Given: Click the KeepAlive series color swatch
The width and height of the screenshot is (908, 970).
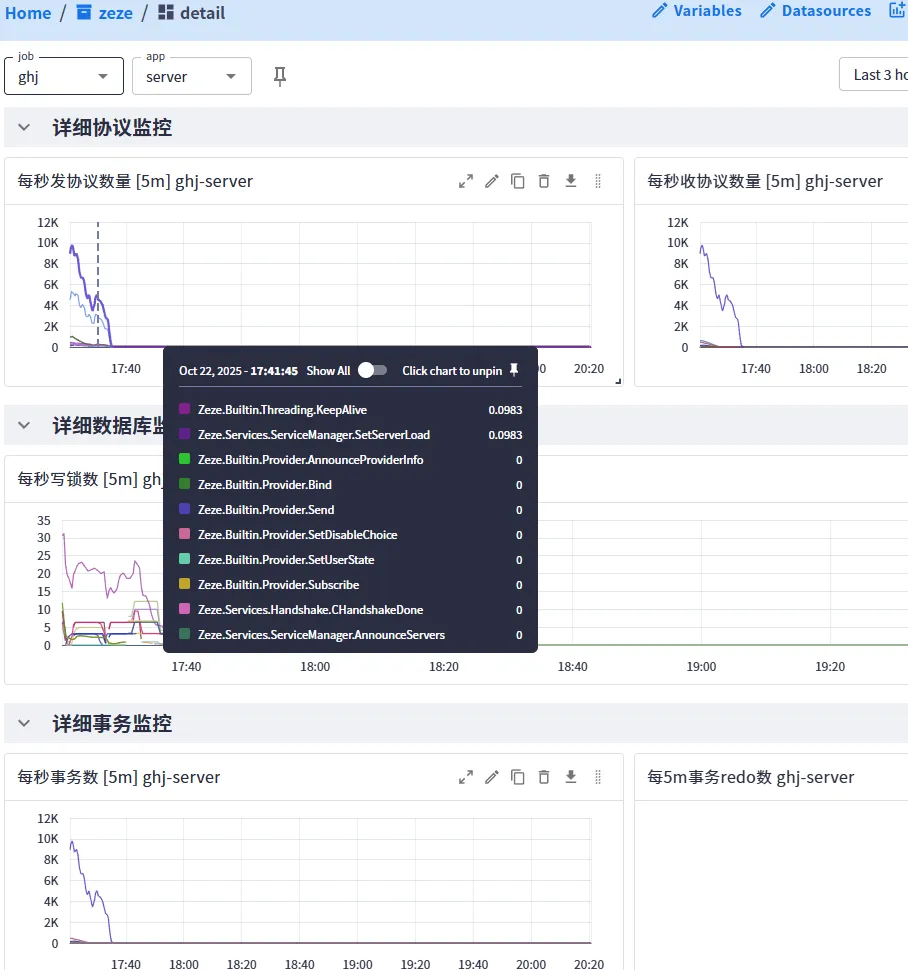Looking at the screenshot, I should coord(184,410).
